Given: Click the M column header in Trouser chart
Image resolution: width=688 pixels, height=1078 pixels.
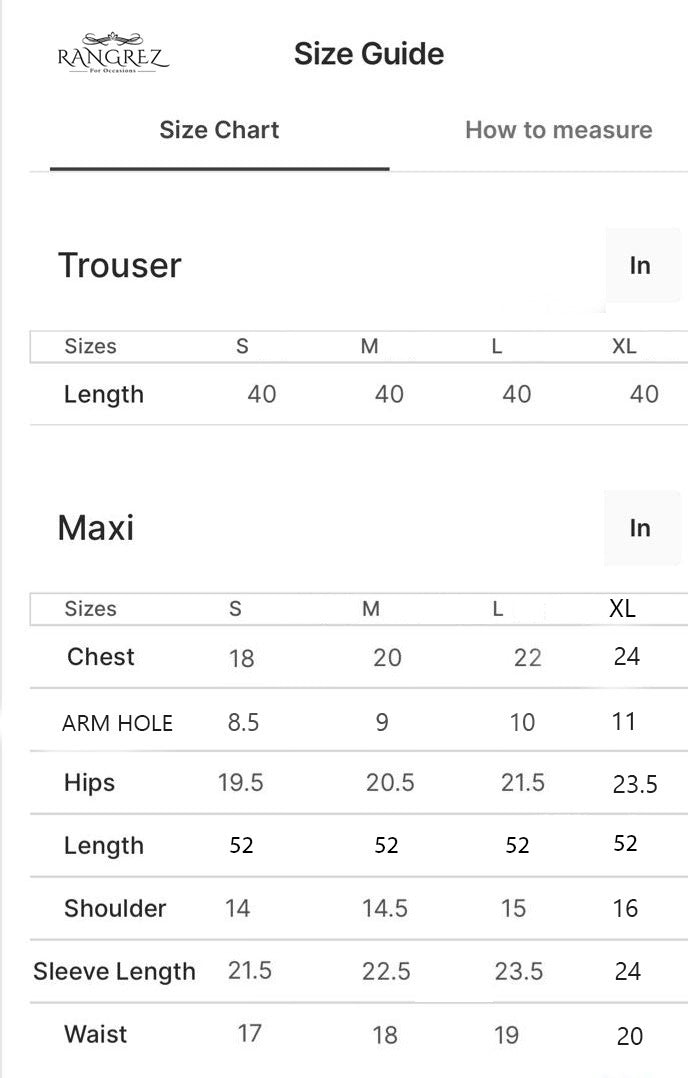Looking at the screenshot, I should [369, 346].
